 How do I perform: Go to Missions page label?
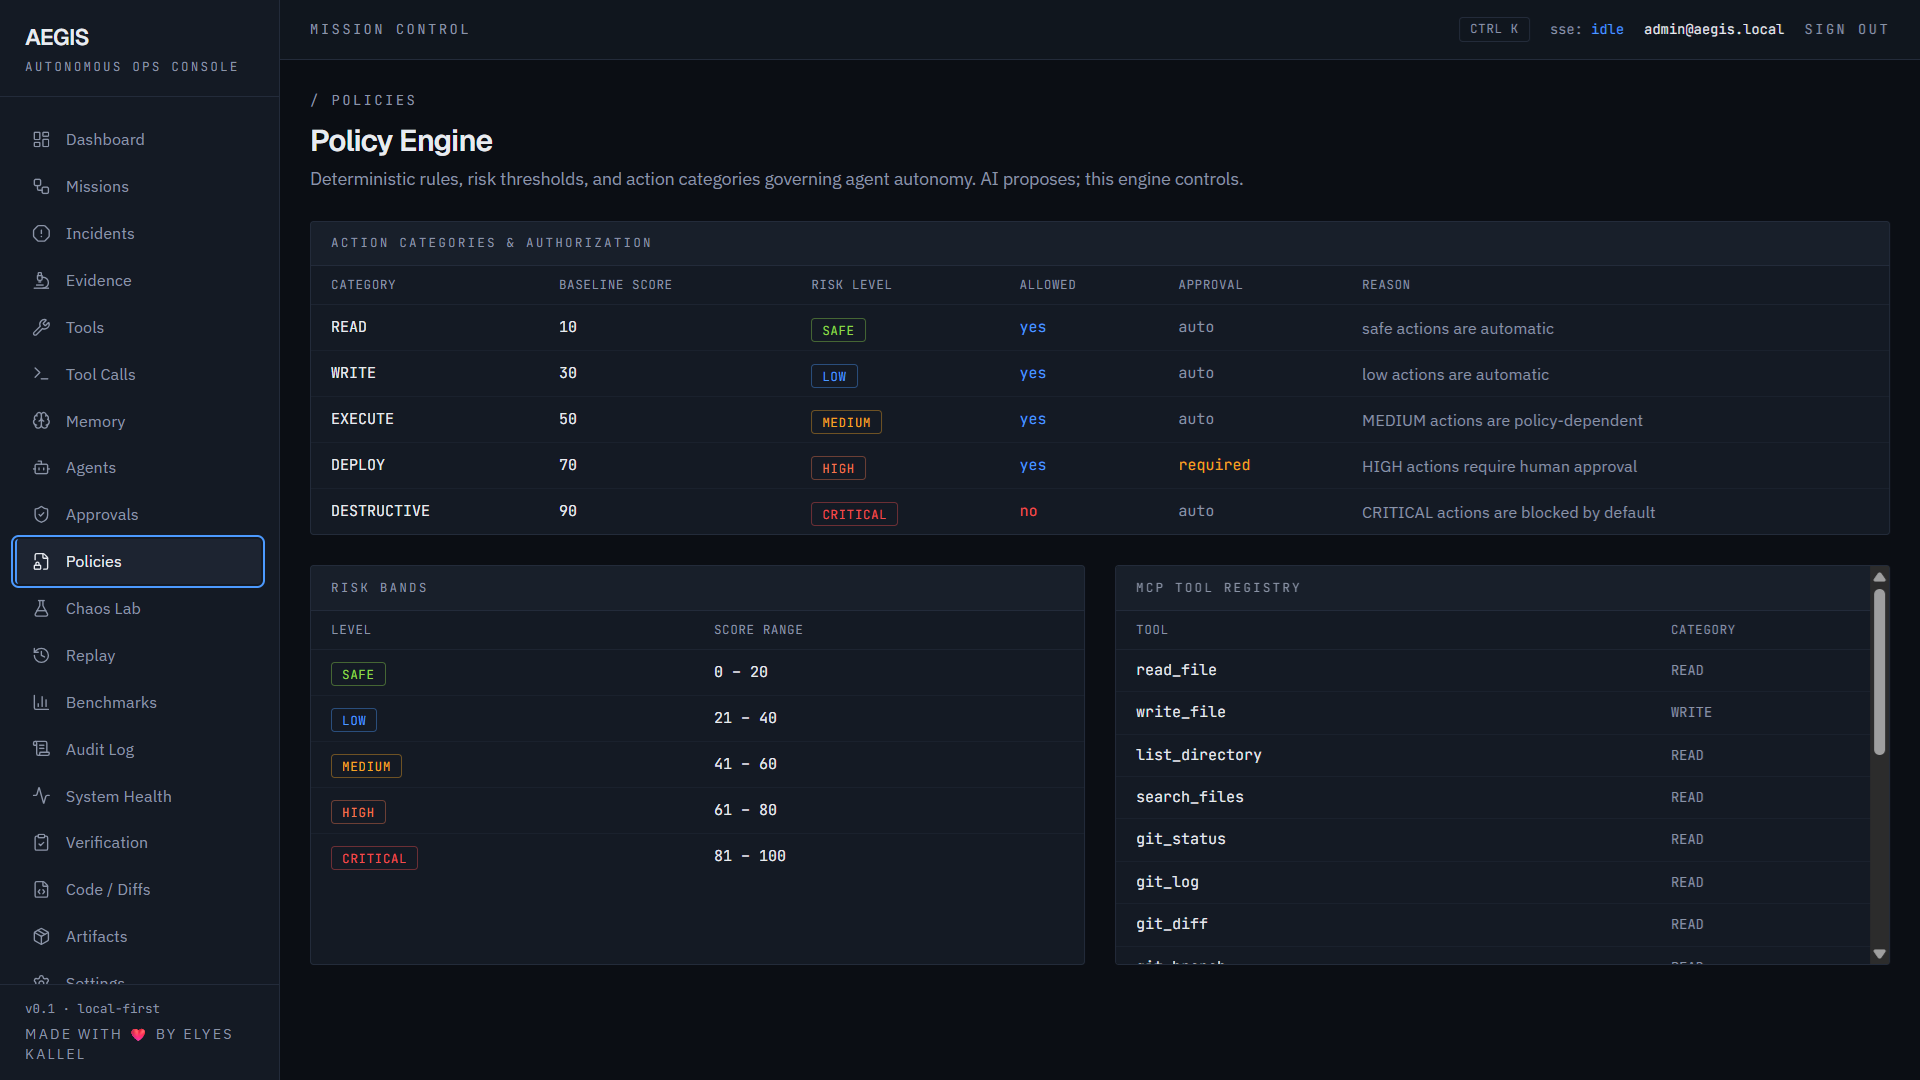pos(97,187)
